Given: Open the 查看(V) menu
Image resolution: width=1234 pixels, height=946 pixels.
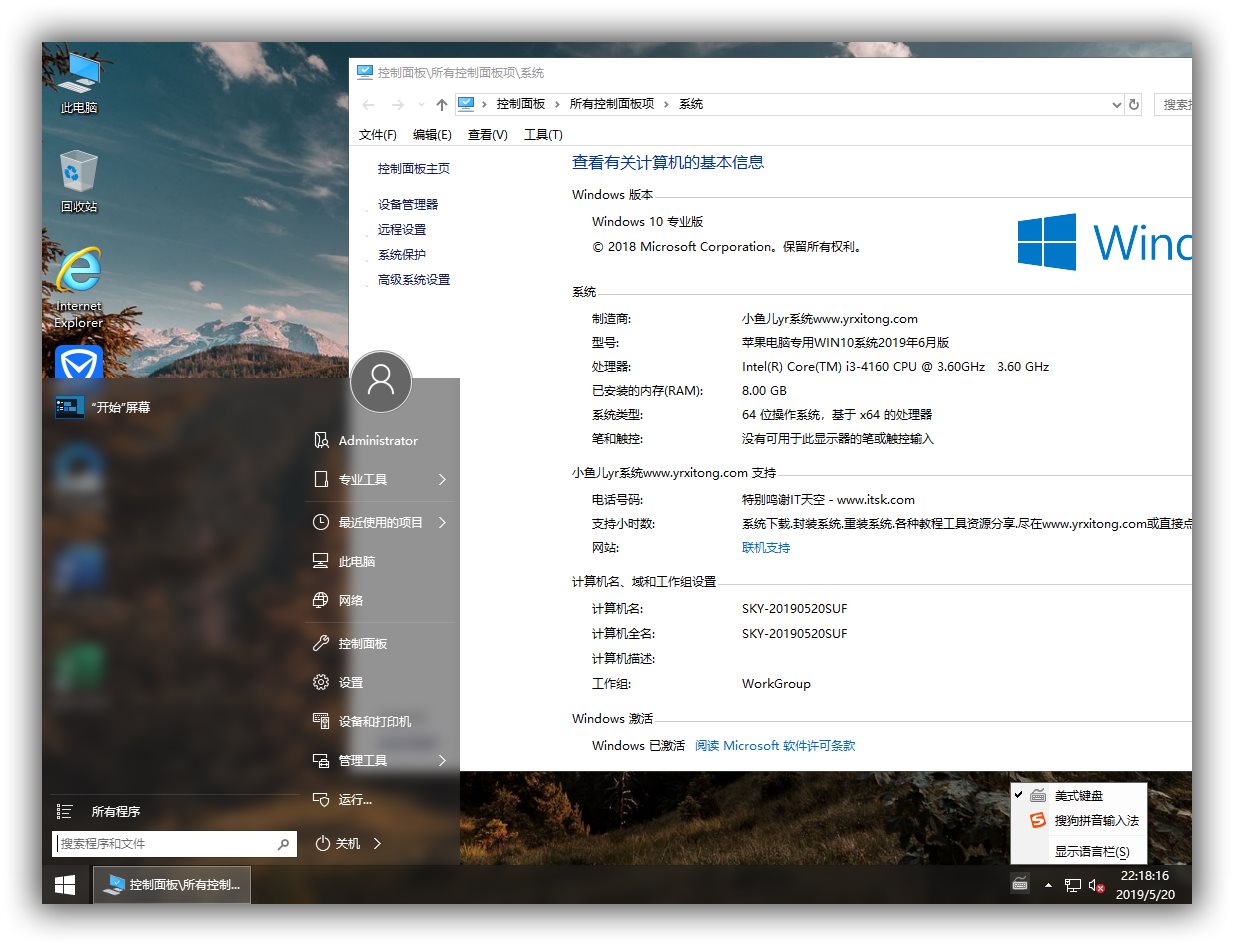Looking at the screenshot, I should tap(488, 135).
